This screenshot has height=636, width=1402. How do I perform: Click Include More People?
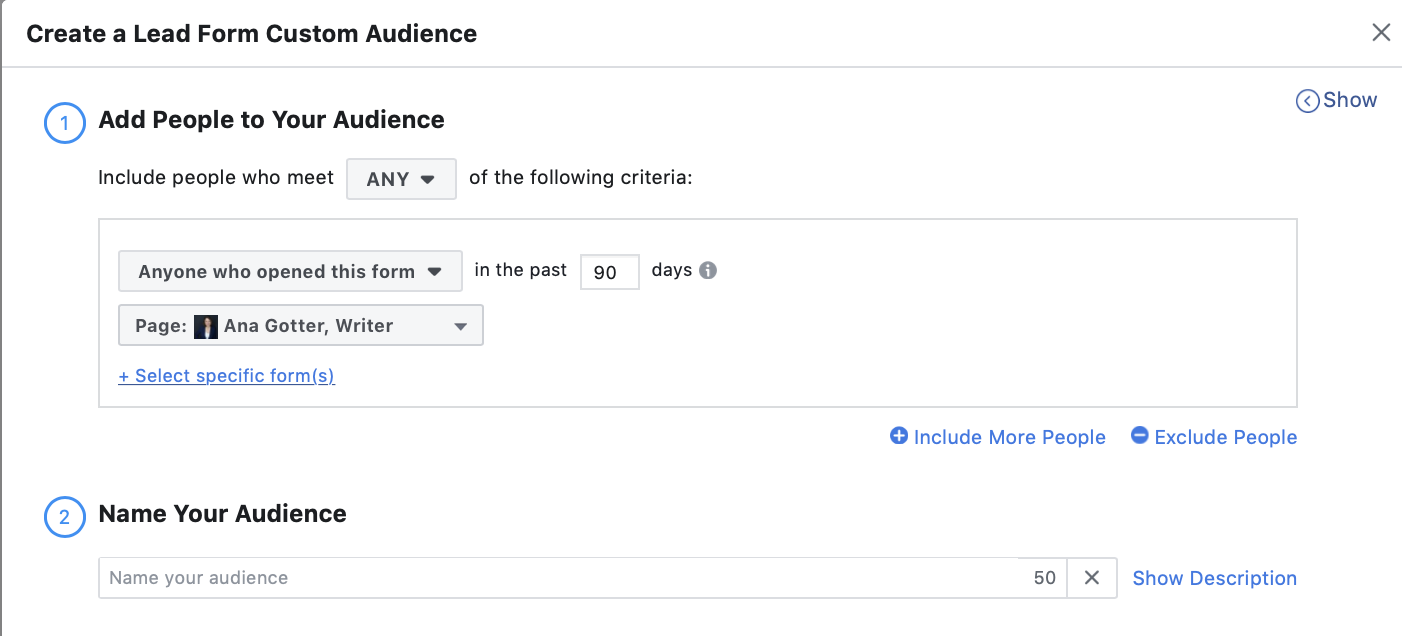1010,436
